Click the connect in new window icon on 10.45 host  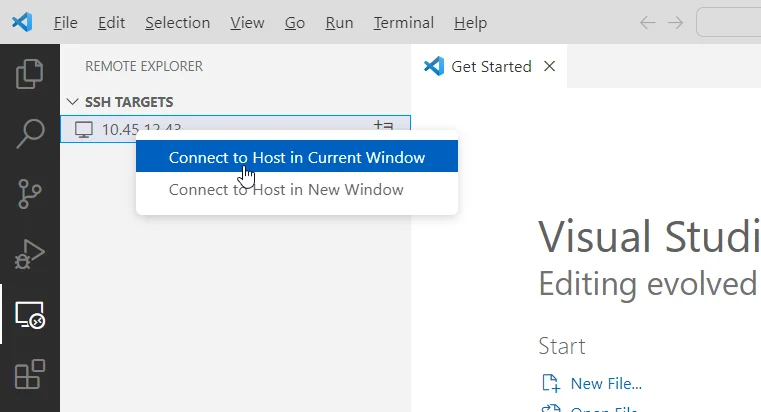383,125
